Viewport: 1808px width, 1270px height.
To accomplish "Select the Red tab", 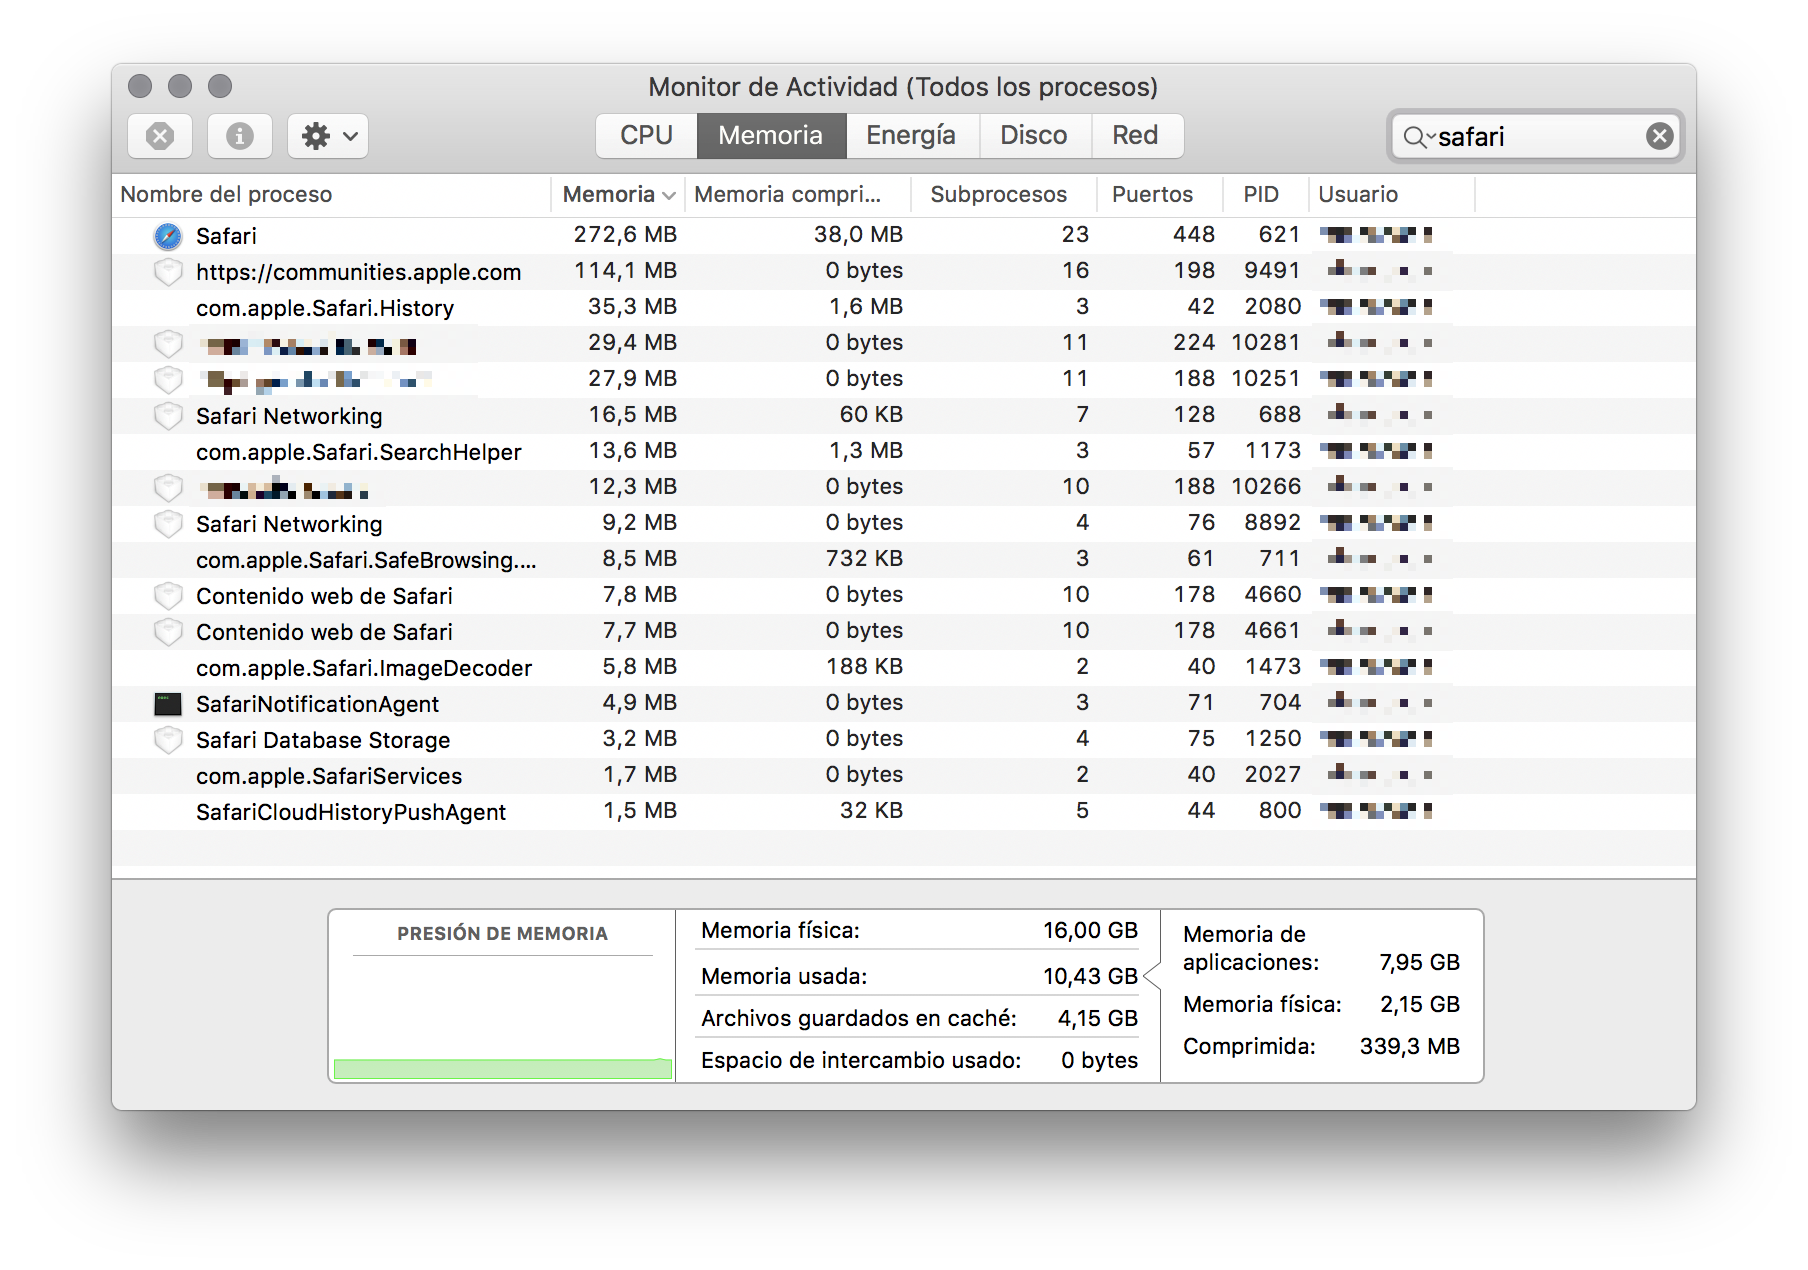I will coord(1135,136).
